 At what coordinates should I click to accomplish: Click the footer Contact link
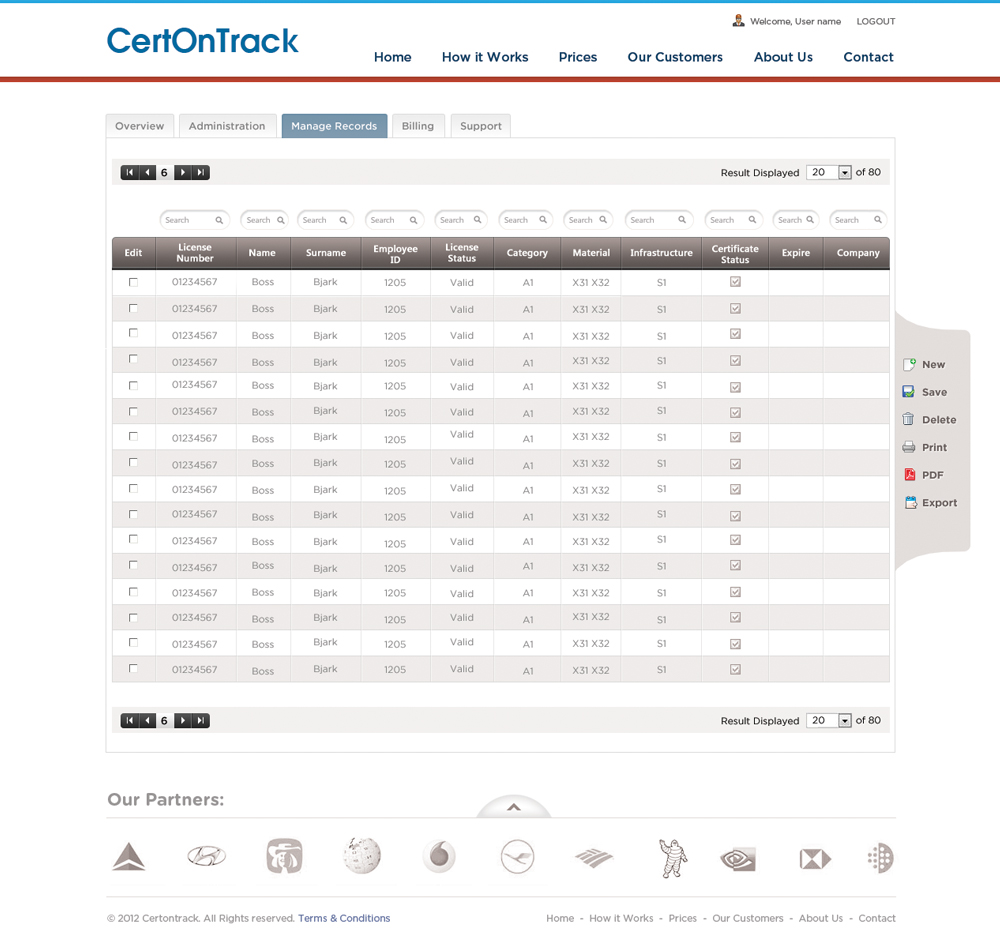(877, 918)
